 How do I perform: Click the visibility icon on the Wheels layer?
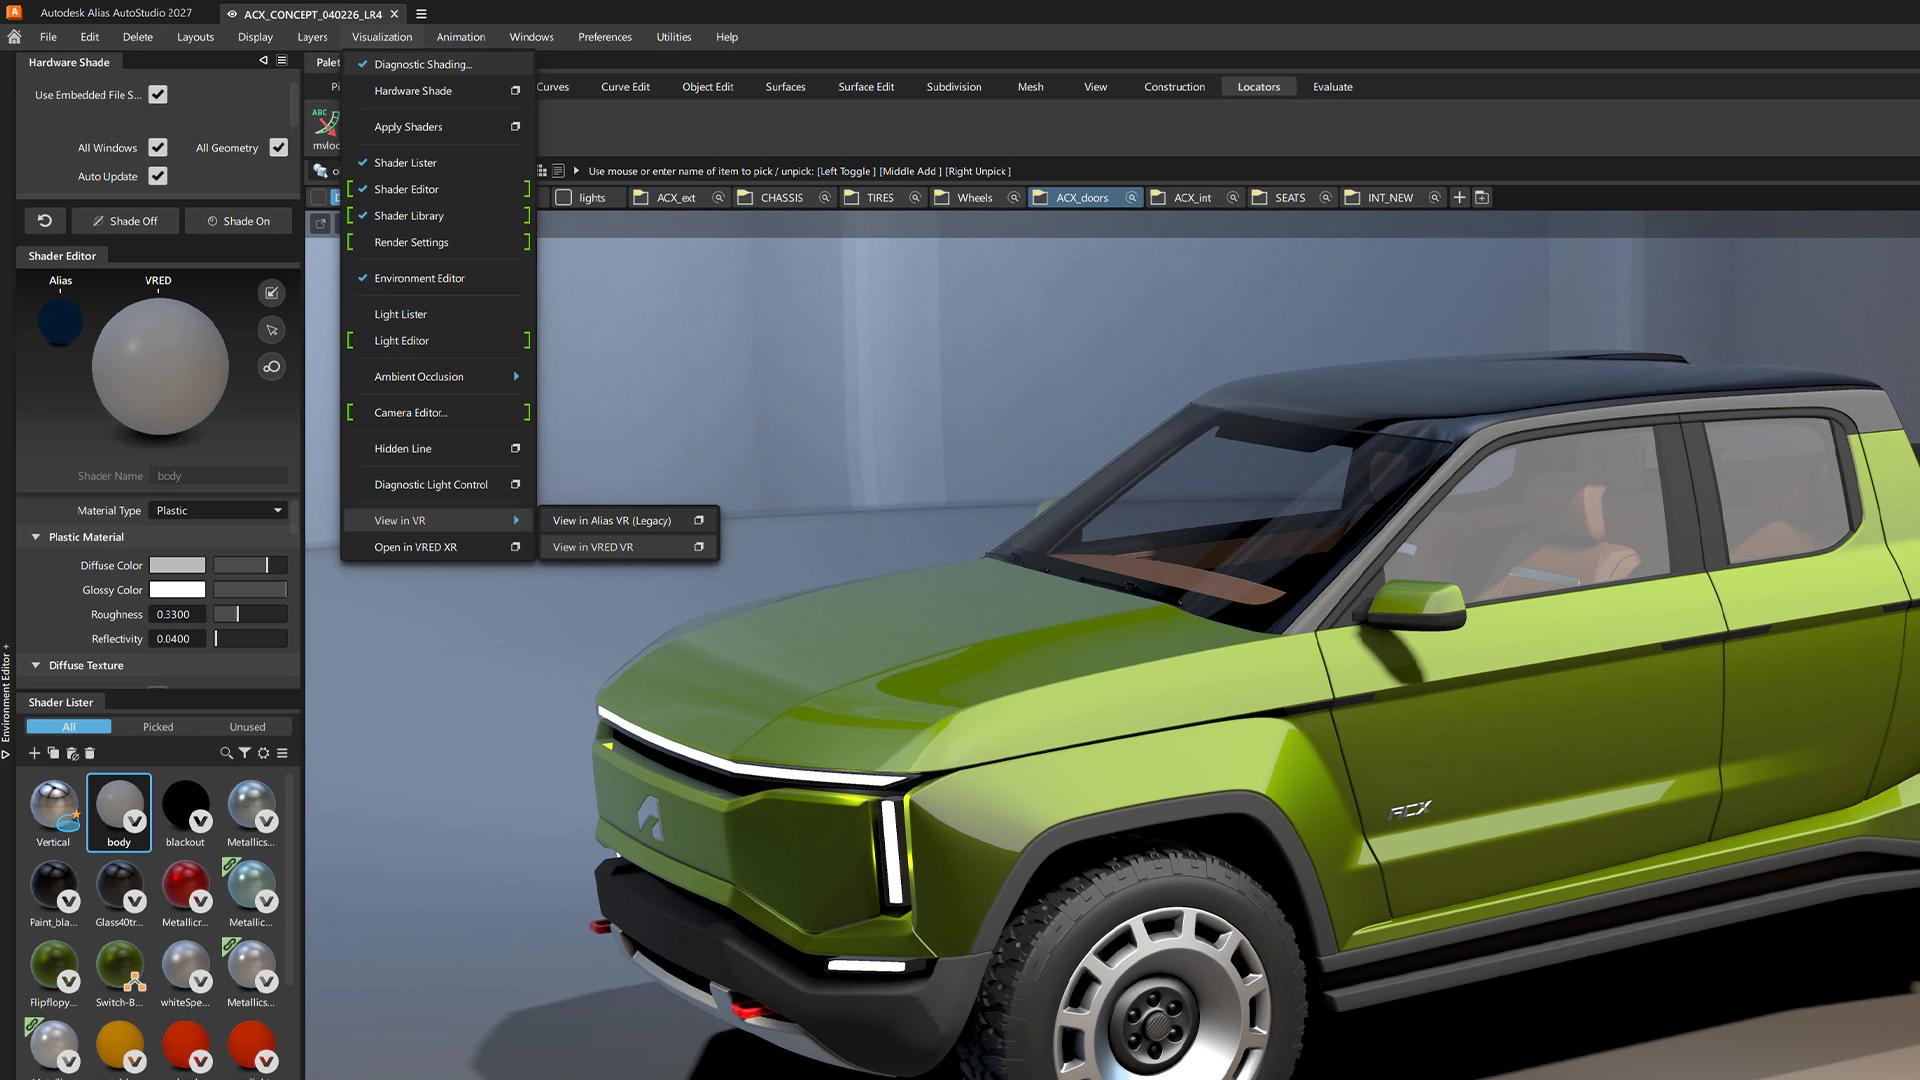[1013, 198]
